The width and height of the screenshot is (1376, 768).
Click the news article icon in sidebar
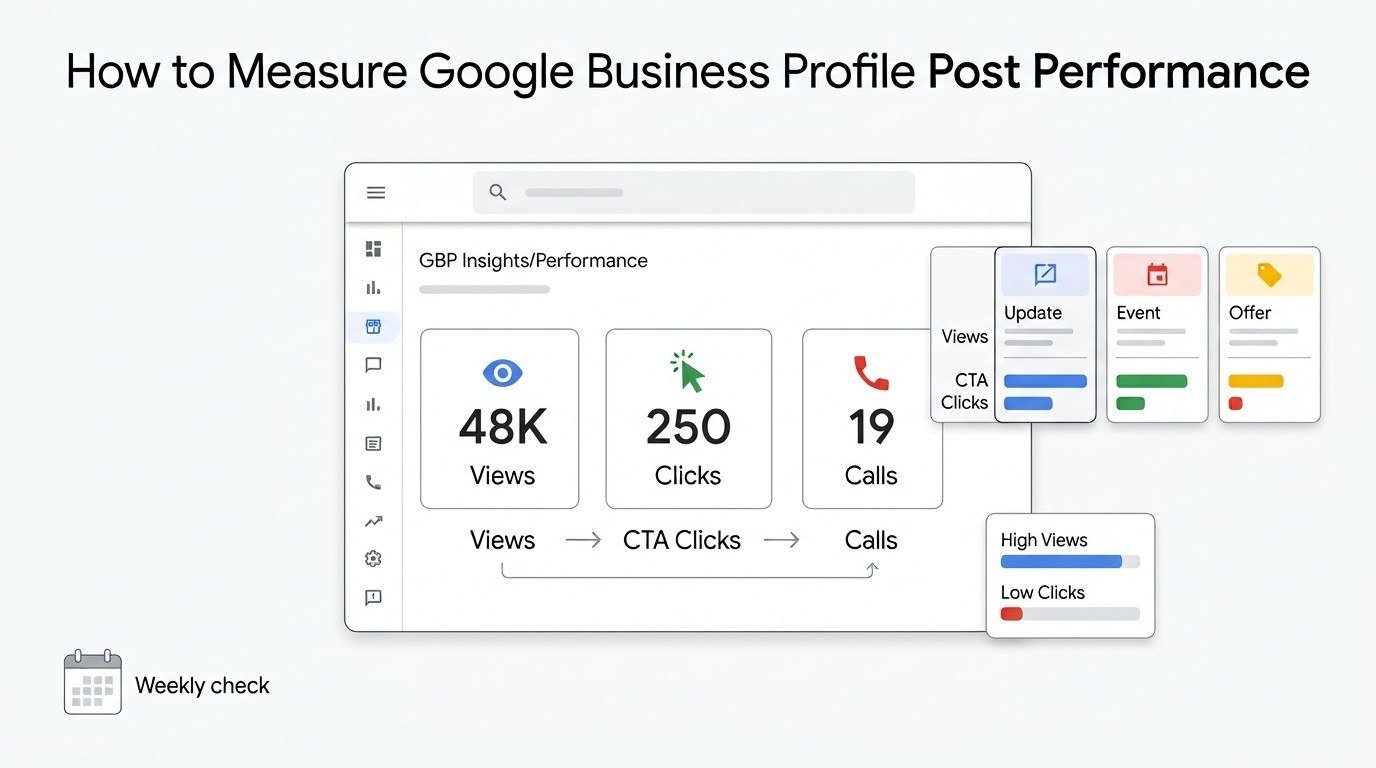(374, 443)
